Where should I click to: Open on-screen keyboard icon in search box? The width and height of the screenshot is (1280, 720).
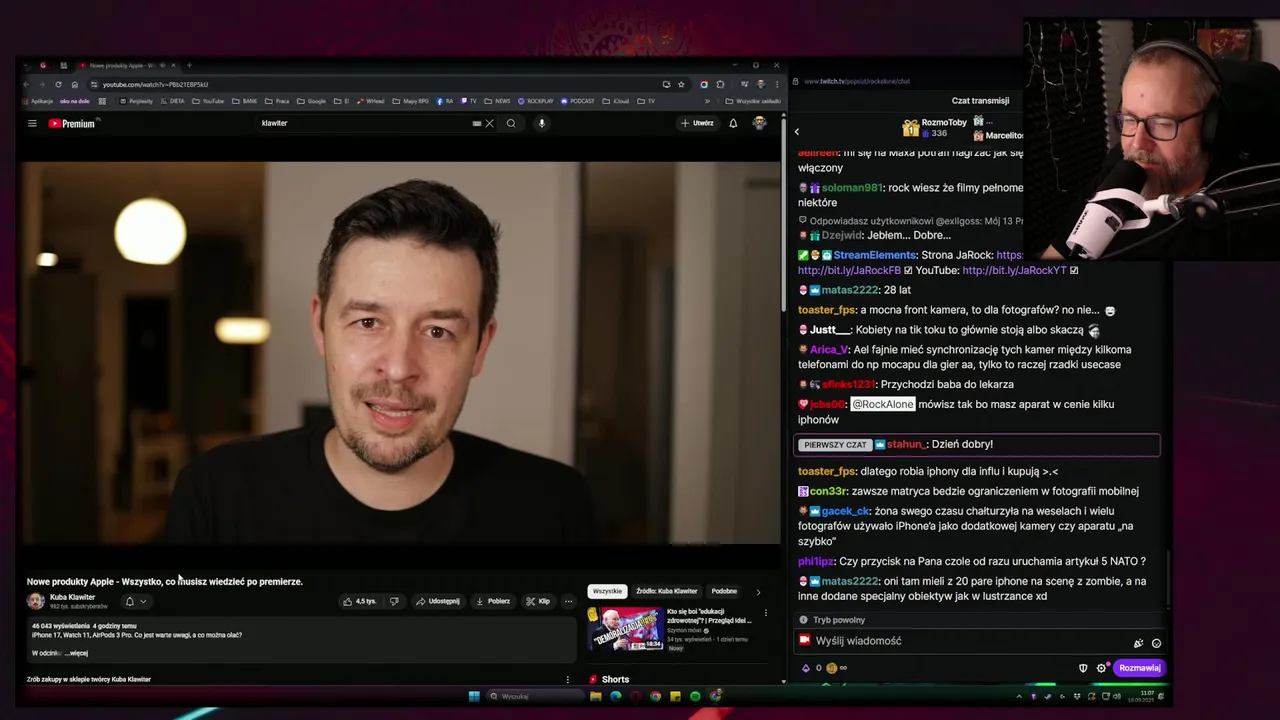pos(477,124)
